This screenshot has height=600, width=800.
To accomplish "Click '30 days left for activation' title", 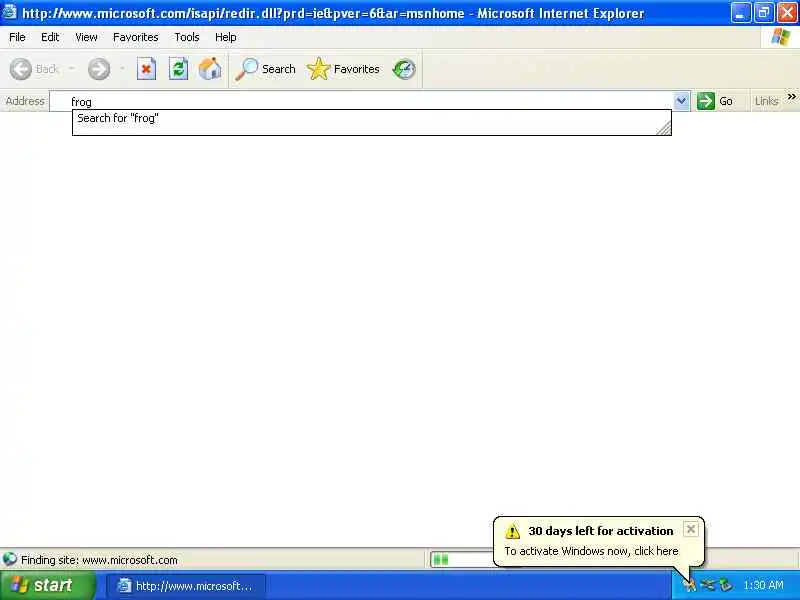I will pos(601,531).
